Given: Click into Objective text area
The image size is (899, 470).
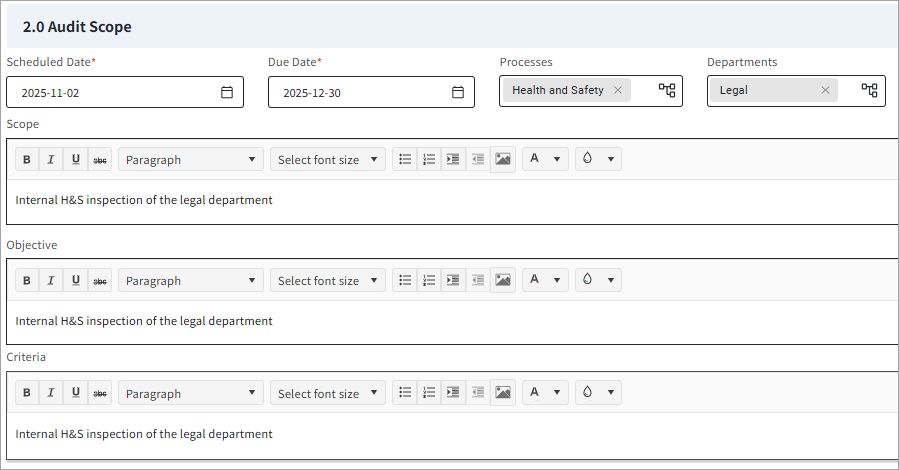Looking at the screenshot, I should (453, 322).
